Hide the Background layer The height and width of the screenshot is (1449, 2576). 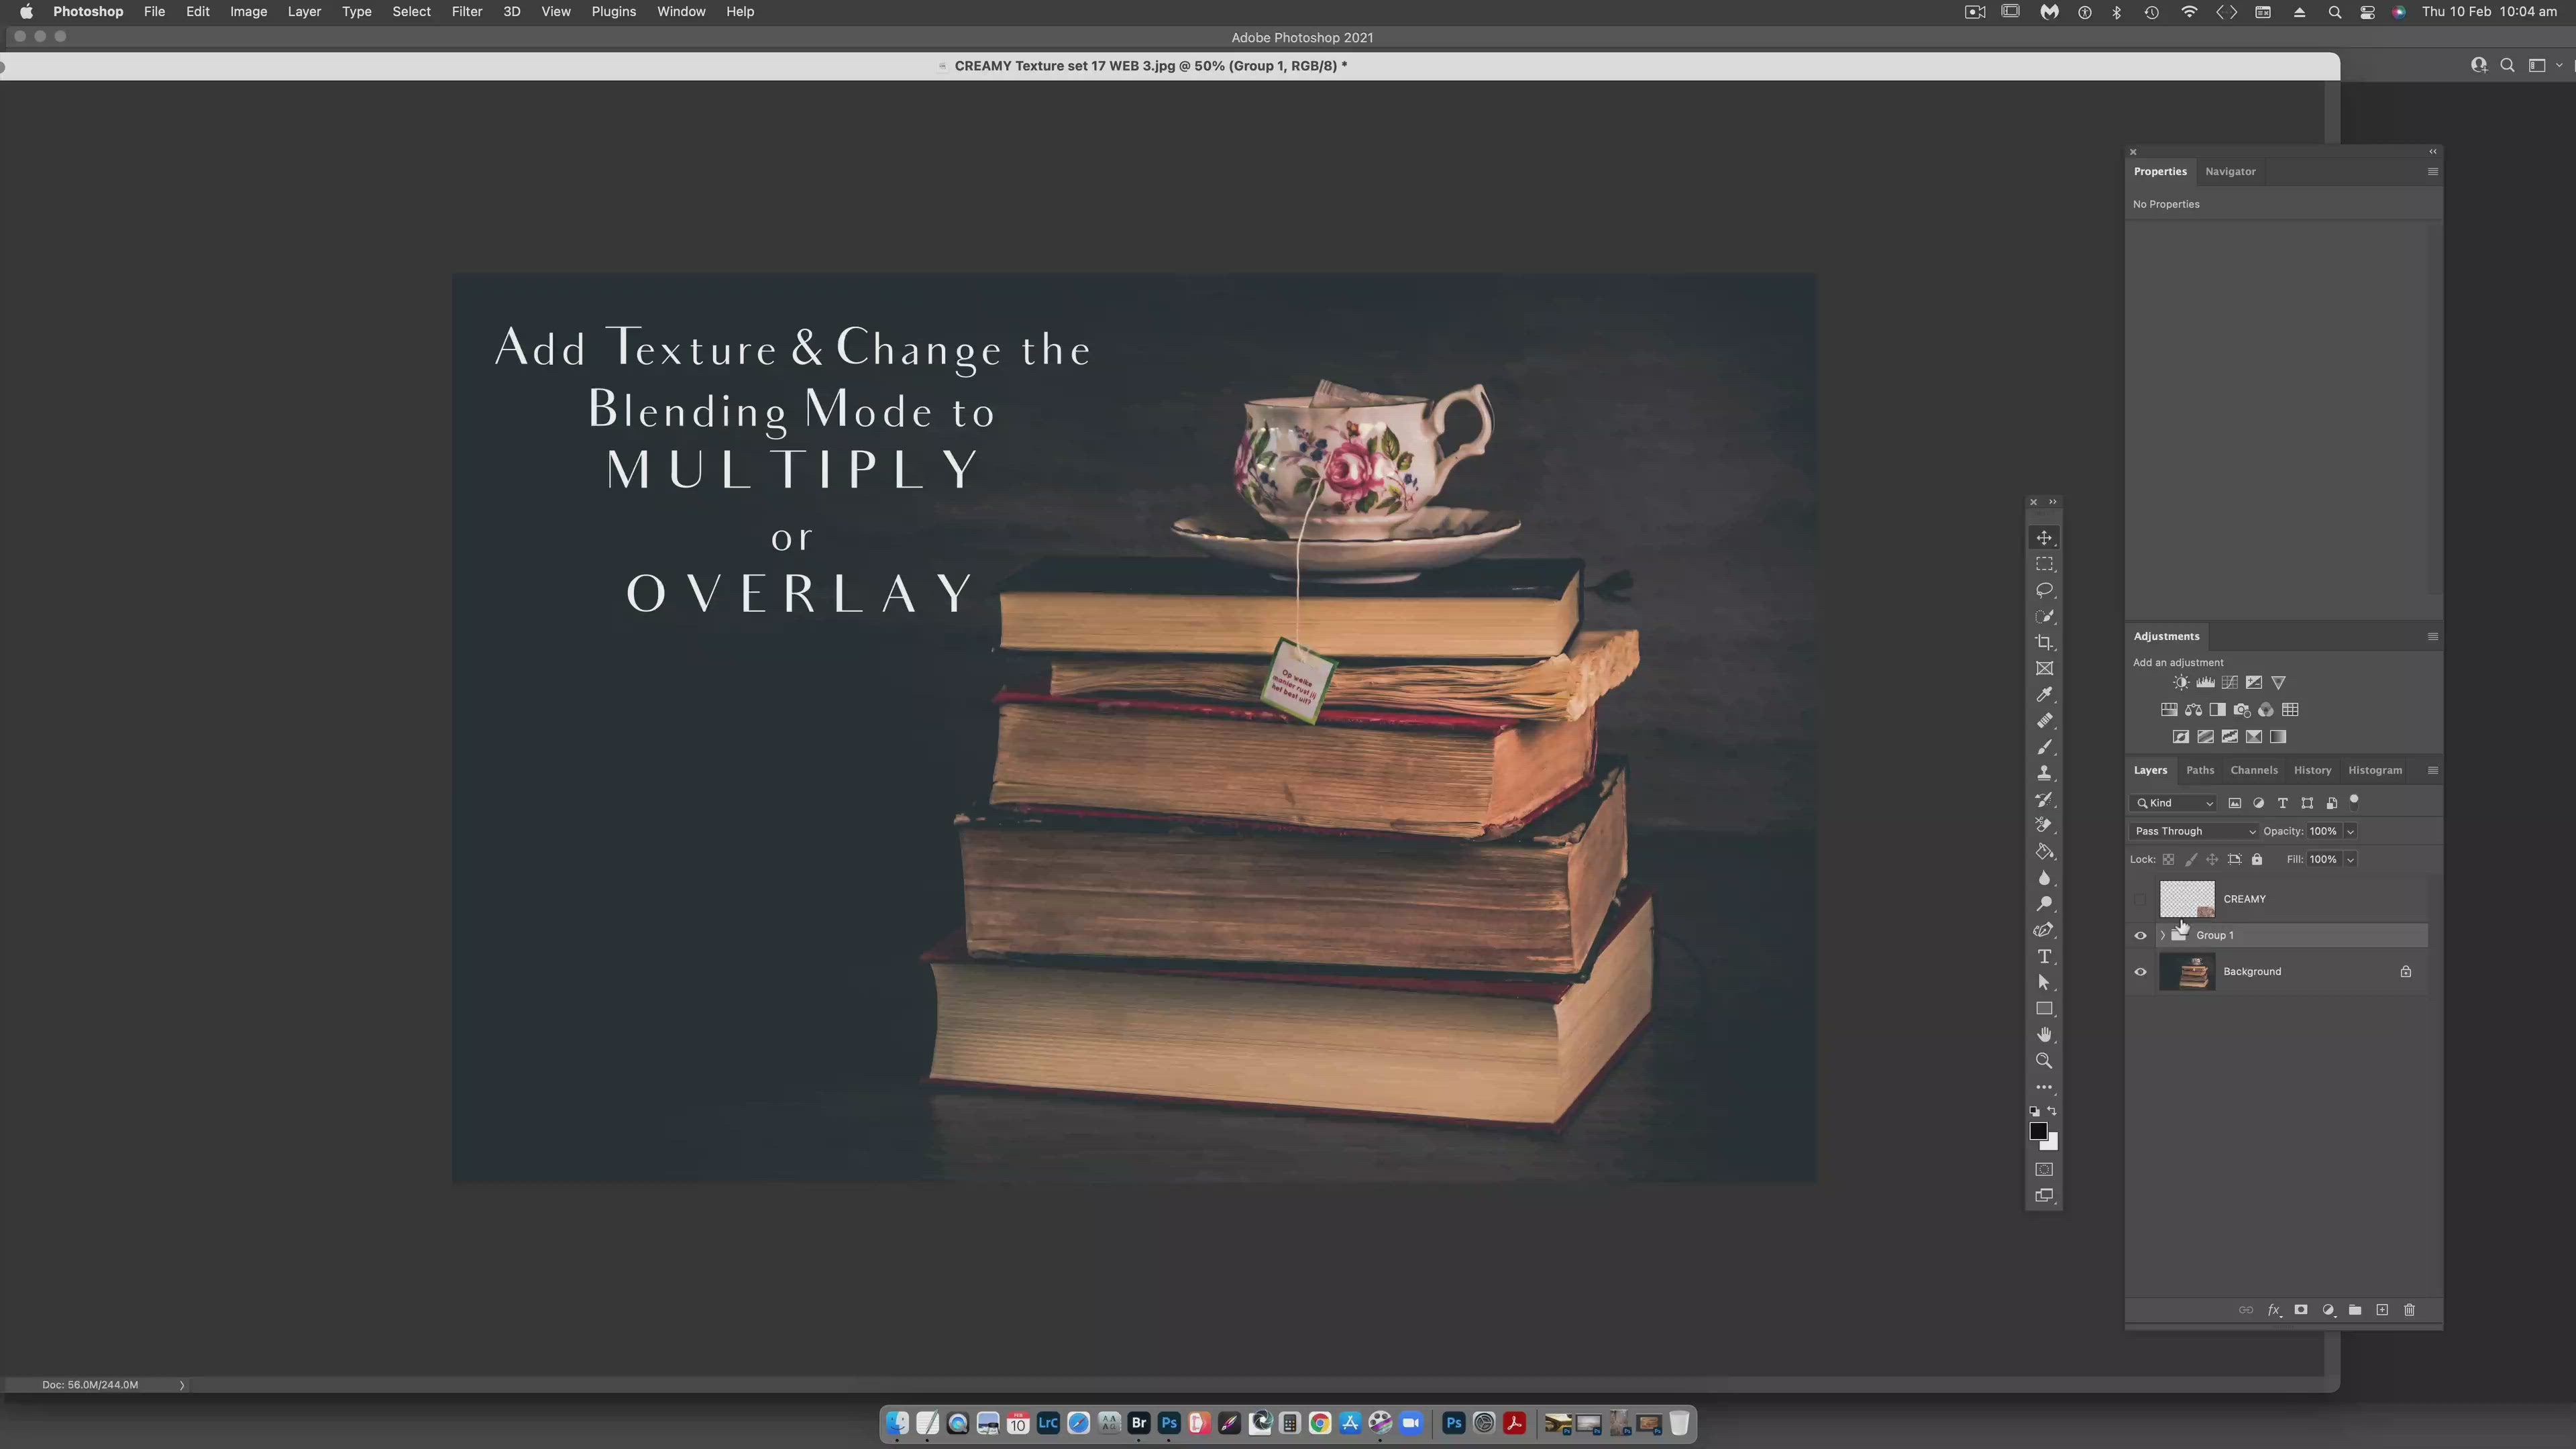pyautogui.click(x=2140, y=972)
